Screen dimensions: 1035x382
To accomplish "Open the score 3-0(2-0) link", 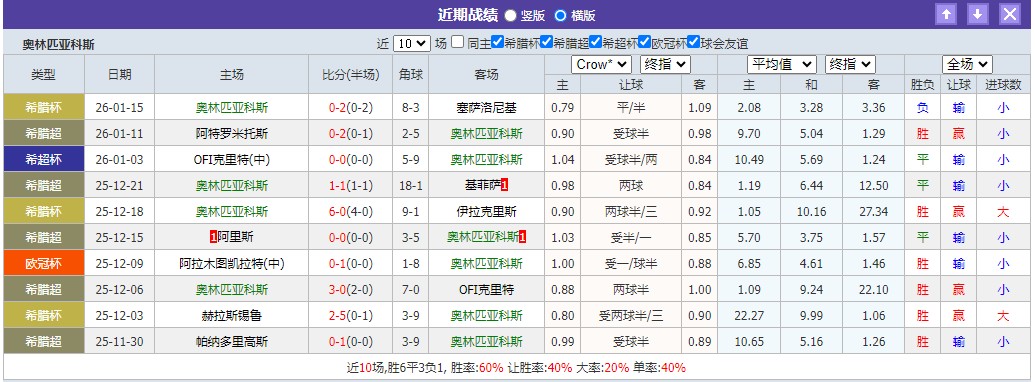I will coord(351,290).
